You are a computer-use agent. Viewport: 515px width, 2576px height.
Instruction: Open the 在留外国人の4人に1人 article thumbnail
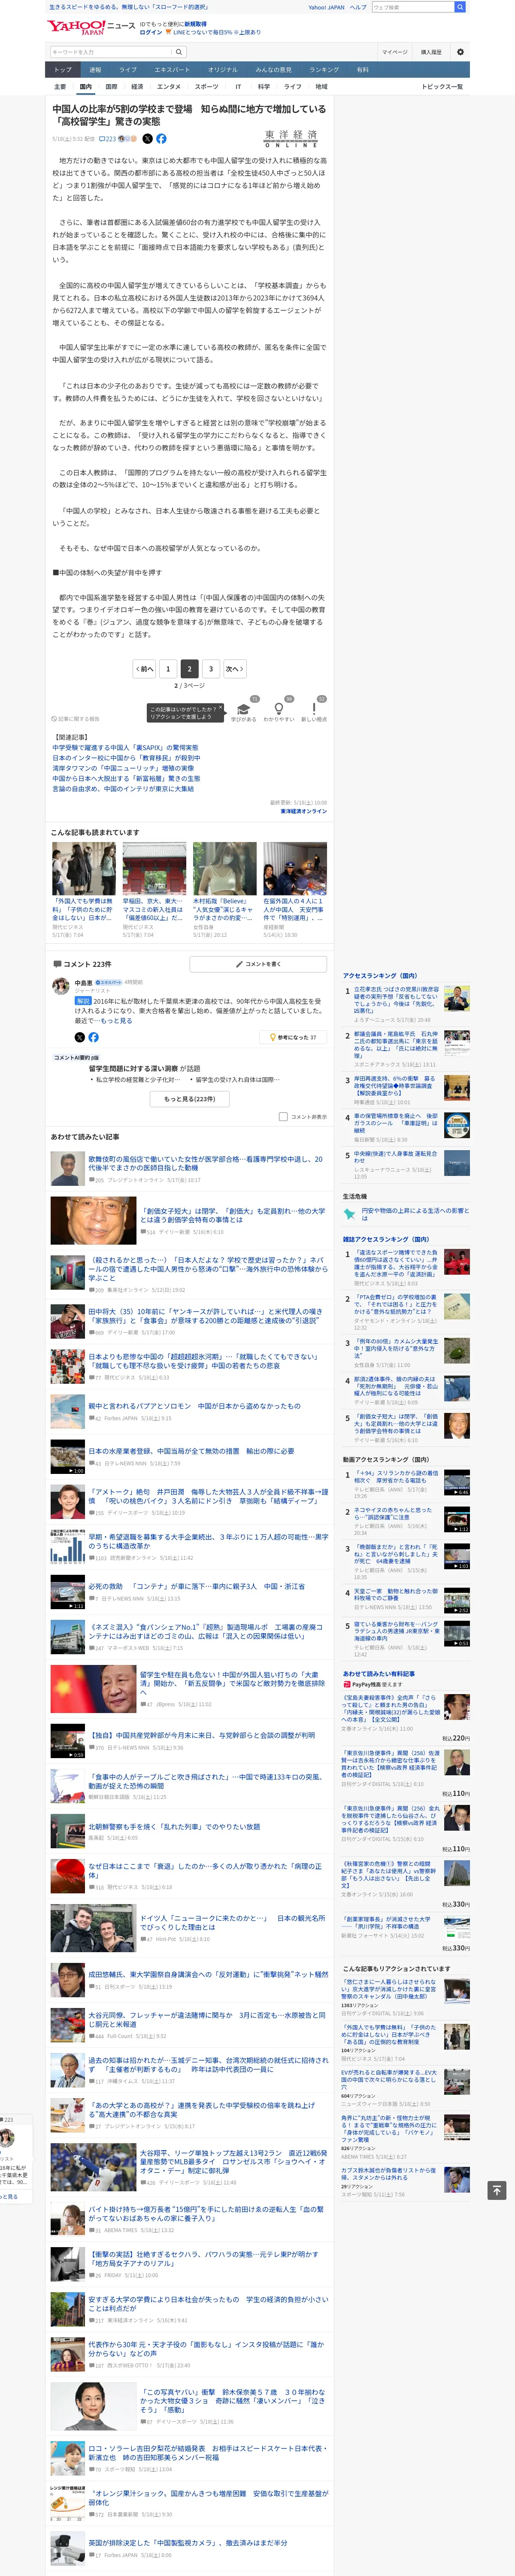295,868
